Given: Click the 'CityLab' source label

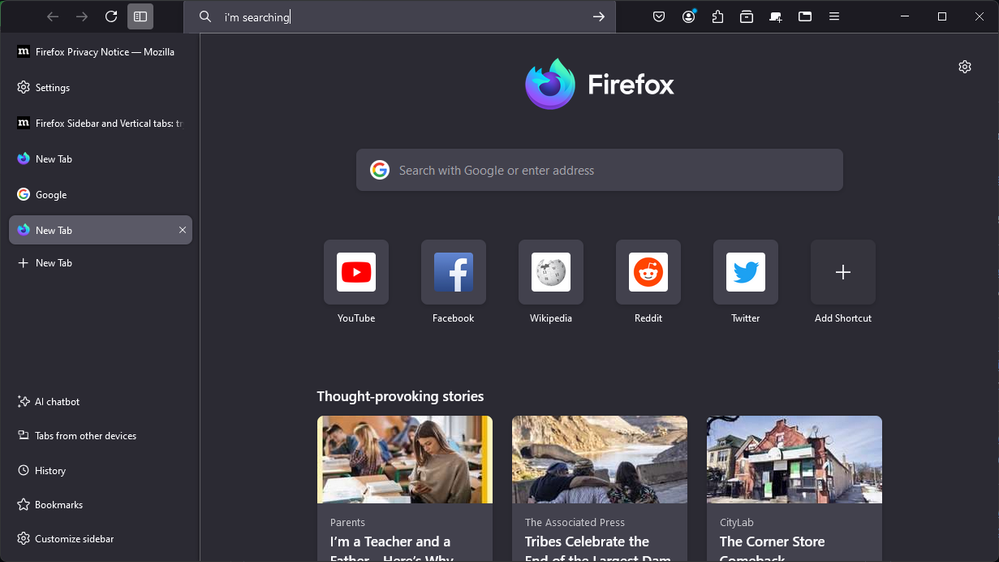Looking at the screenshot, I should [737, 522].
